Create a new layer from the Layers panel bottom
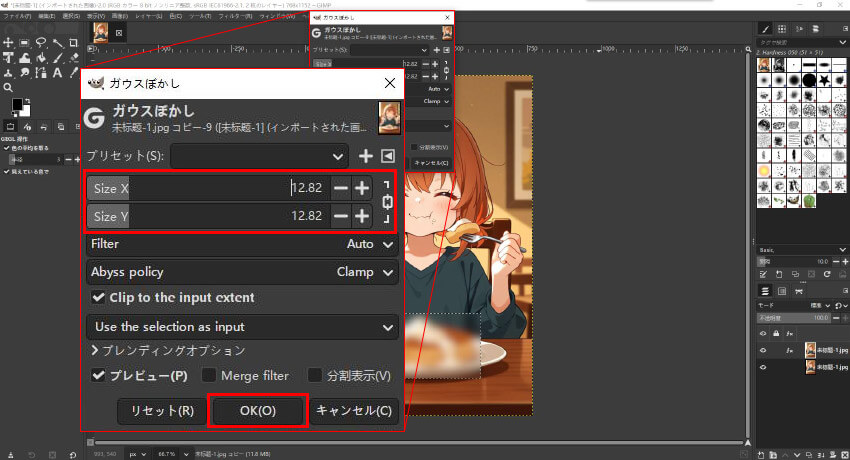The width and height of the screenshot is (850, 460). pos(761,455)
